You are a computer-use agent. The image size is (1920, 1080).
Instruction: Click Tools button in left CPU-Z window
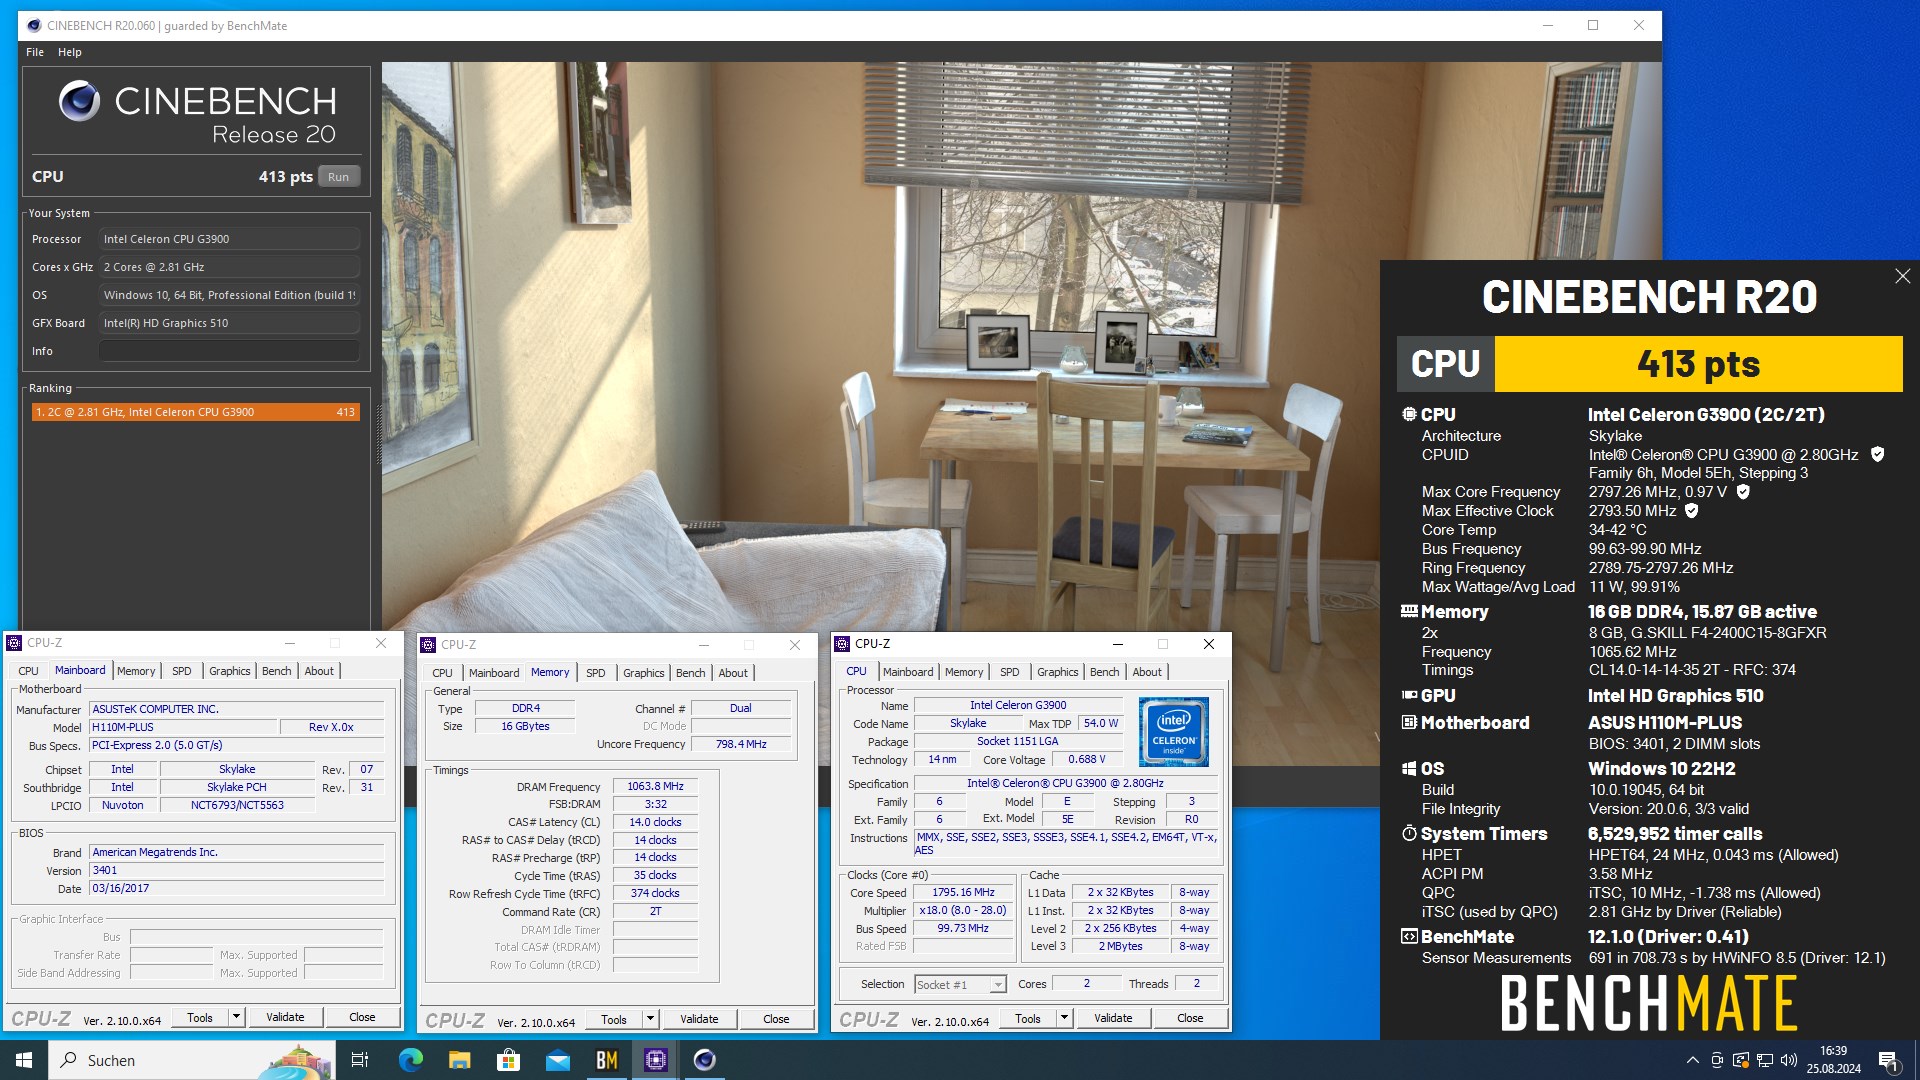(x=200, y=1017)
